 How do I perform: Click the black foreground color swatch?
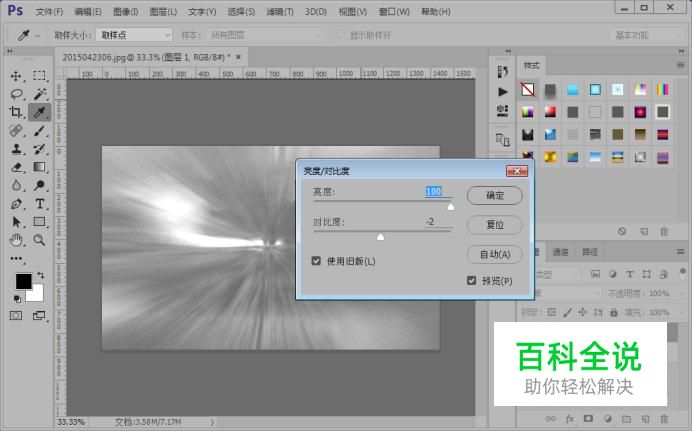pos(23,281)
